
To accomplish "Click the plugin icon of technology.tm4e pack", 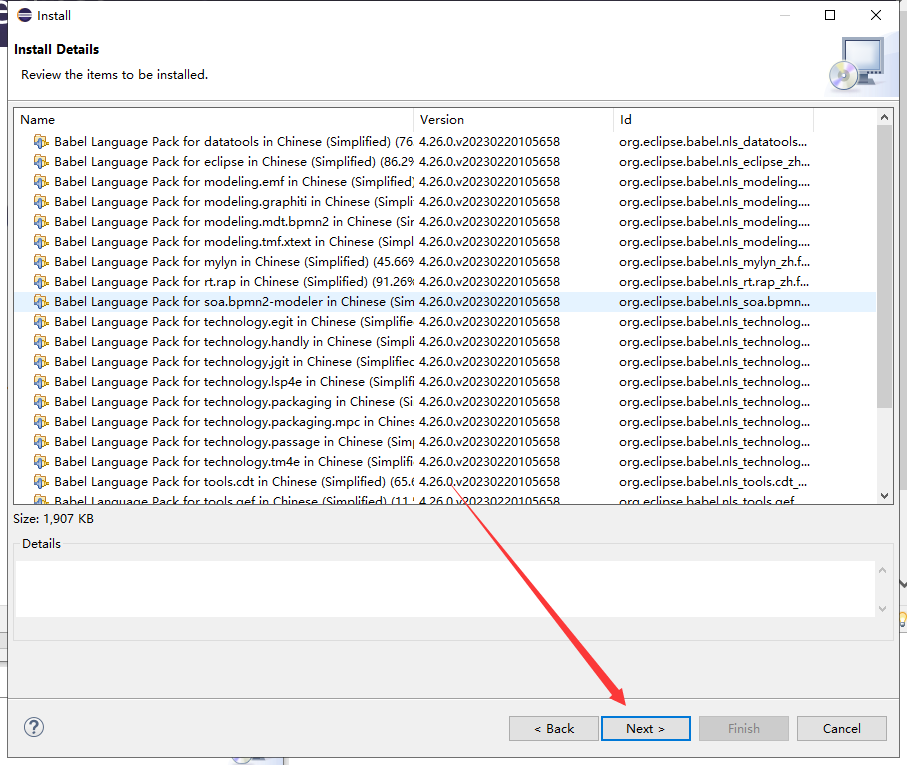I will click(x=41, y=462).
